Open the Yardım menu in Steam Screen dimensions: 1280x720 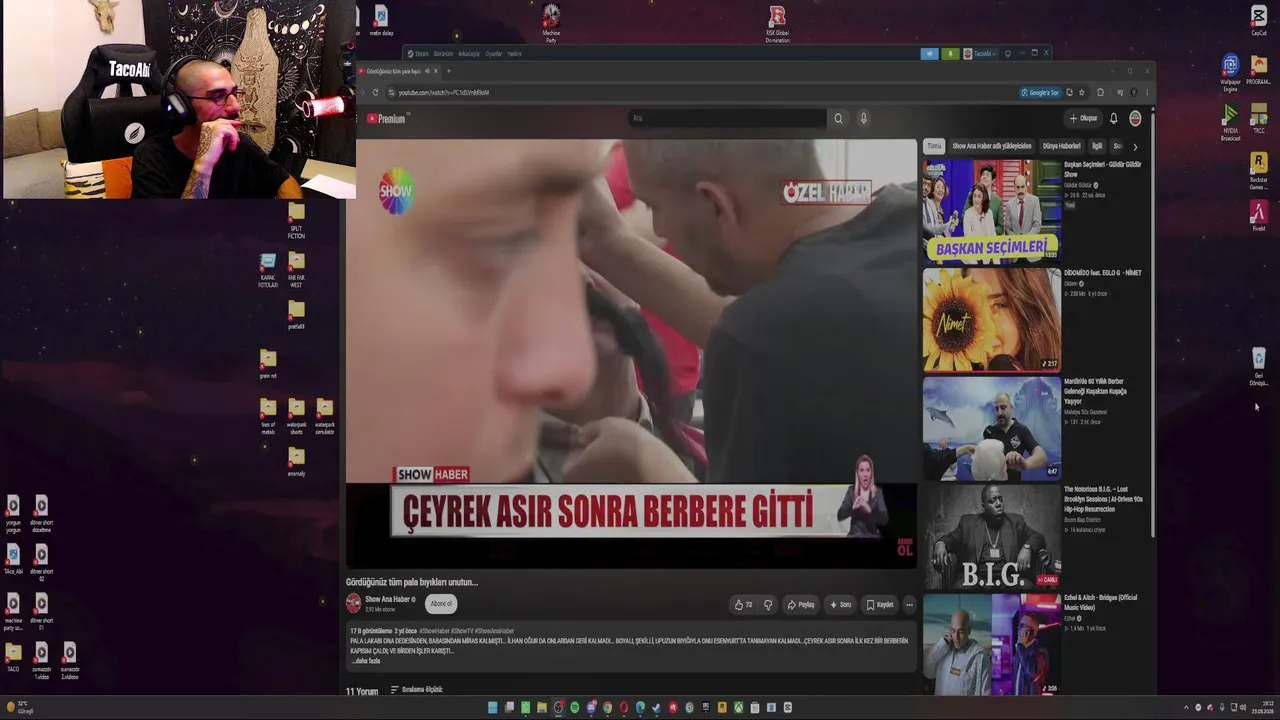(515, 54)
